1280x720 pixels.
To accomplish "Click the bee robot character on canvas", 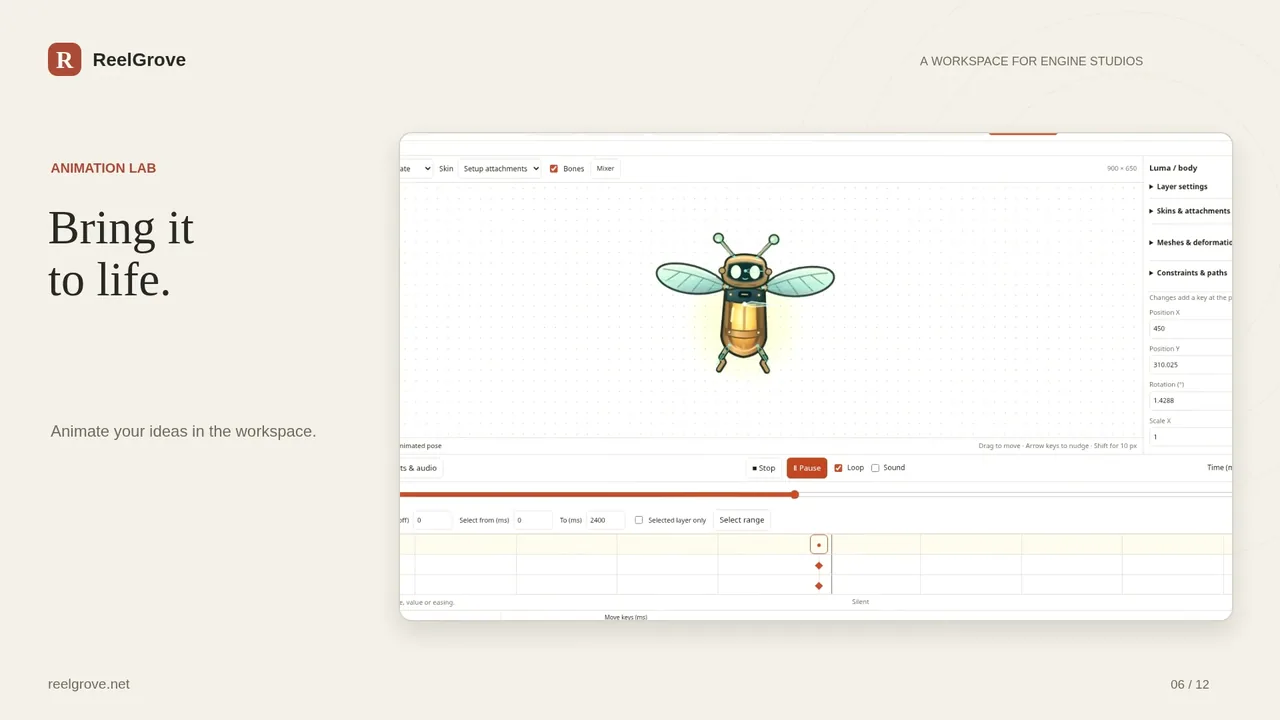I will tap(745, 303).
